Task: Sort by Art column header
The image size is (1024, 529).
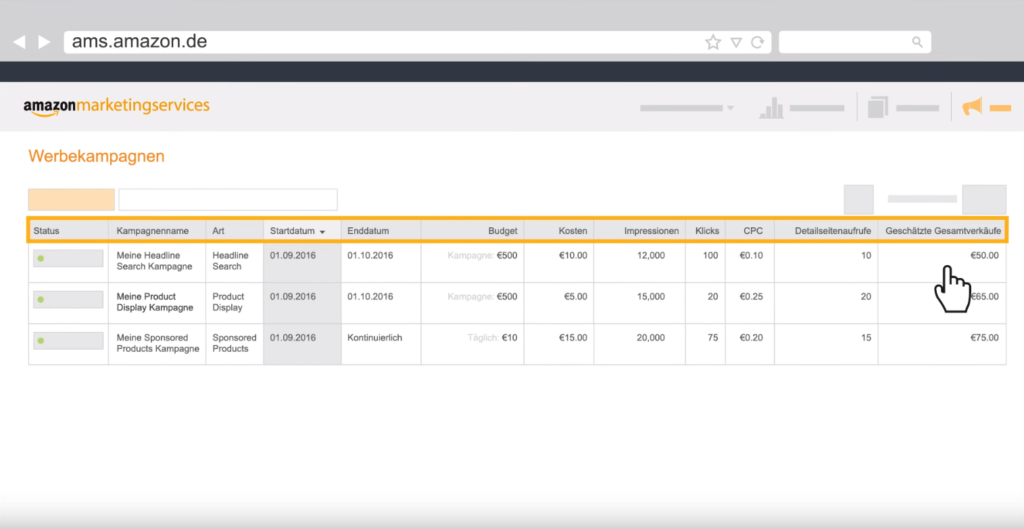Action: [x=218, y=231]
